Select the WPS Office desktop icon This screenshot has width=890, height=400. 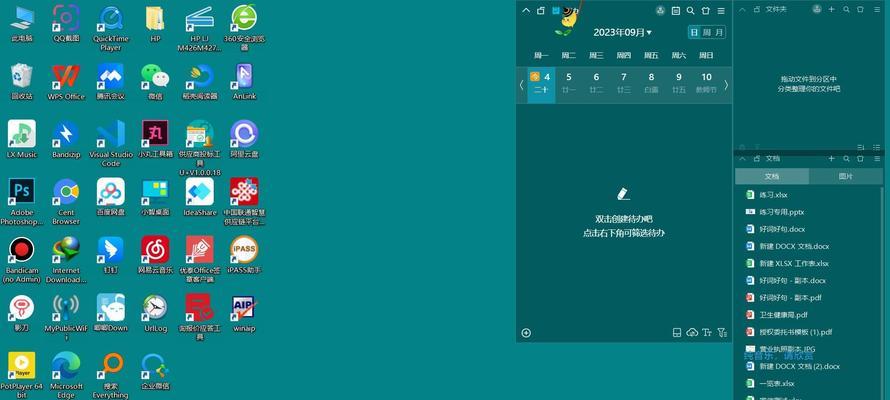point(66,82)
